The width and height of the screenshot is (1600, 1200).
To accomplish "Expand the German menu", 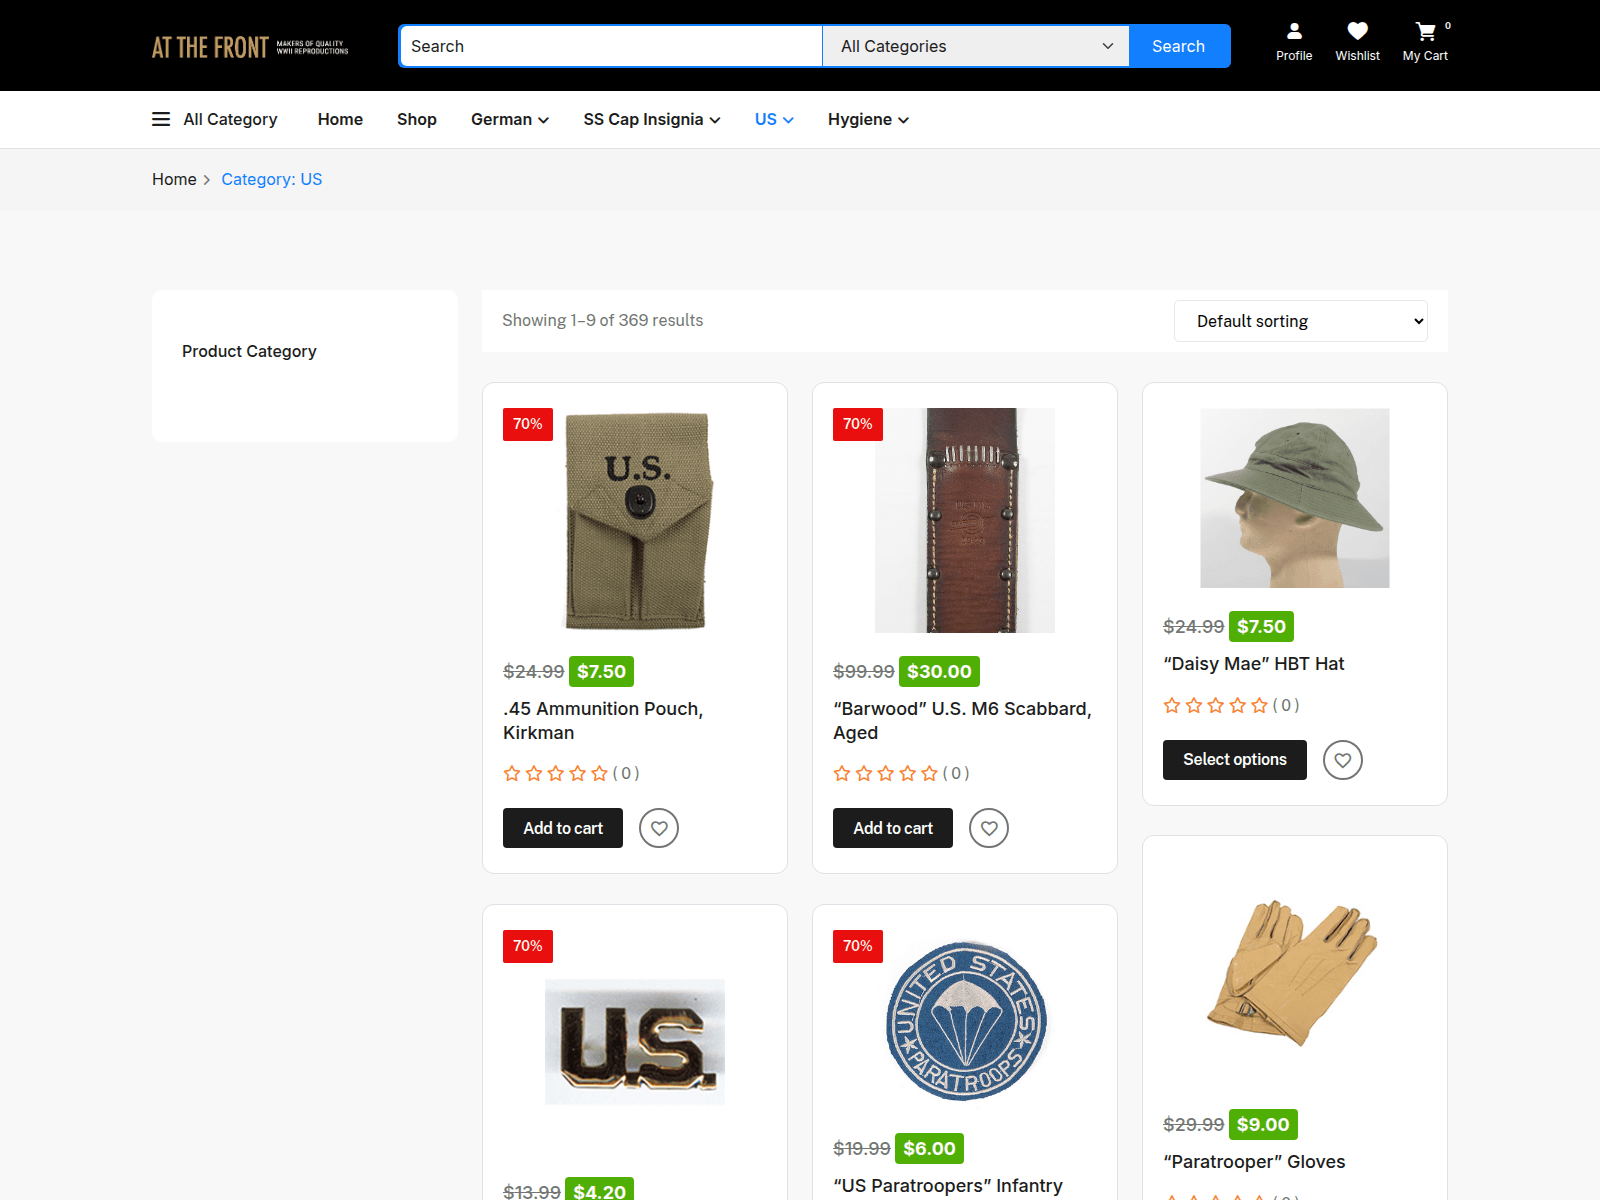I will [x=510, y=119].
